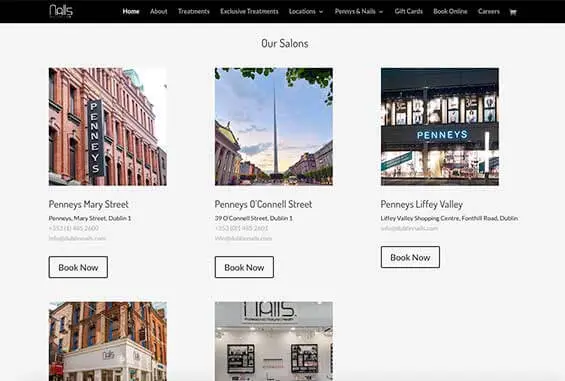Expand the Locations dropdown menu
Viewport: 565px width, 381px height.
click(x=306, y=12)
